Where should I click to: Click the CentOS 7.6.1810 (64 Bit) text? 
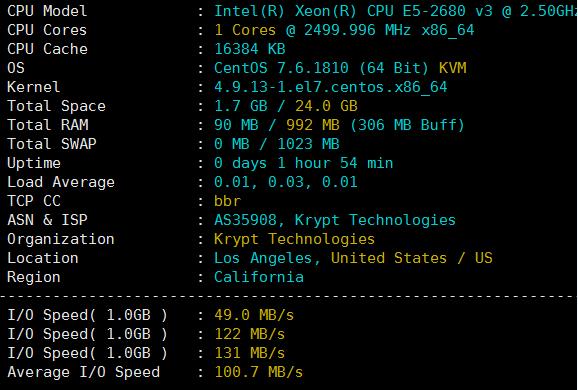321,68
